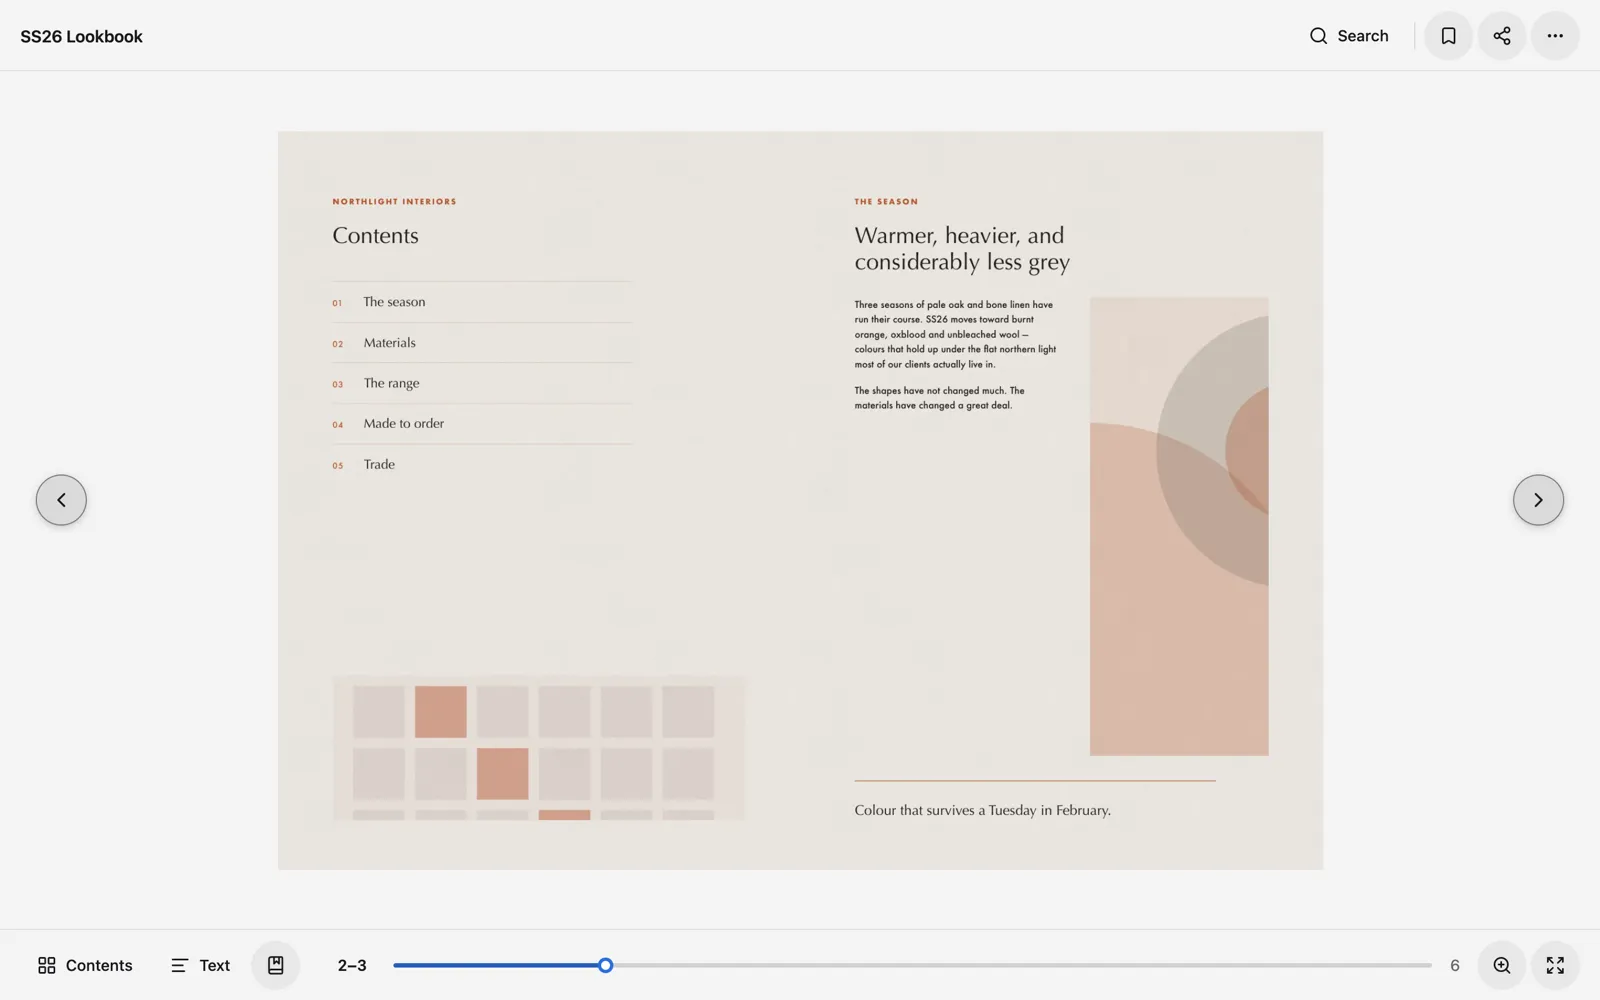Click the zoom in magnifier icon
Screen dimensions: 1600x1000
pyautogui.click(x=1502, y=965)
